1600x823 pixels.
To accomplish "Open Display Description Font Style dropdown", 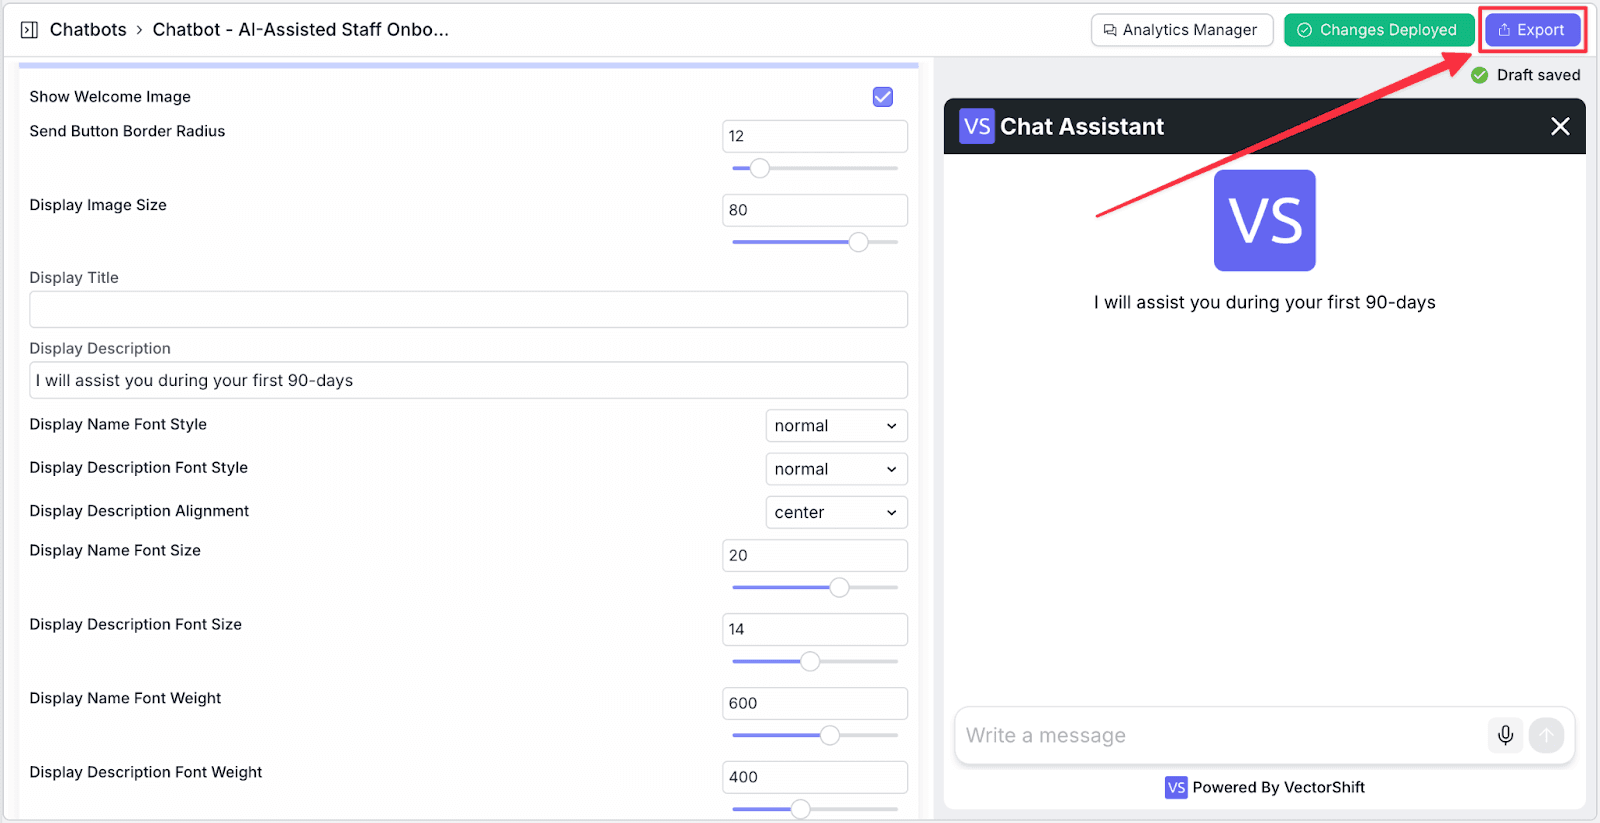I will pos(836,469).
